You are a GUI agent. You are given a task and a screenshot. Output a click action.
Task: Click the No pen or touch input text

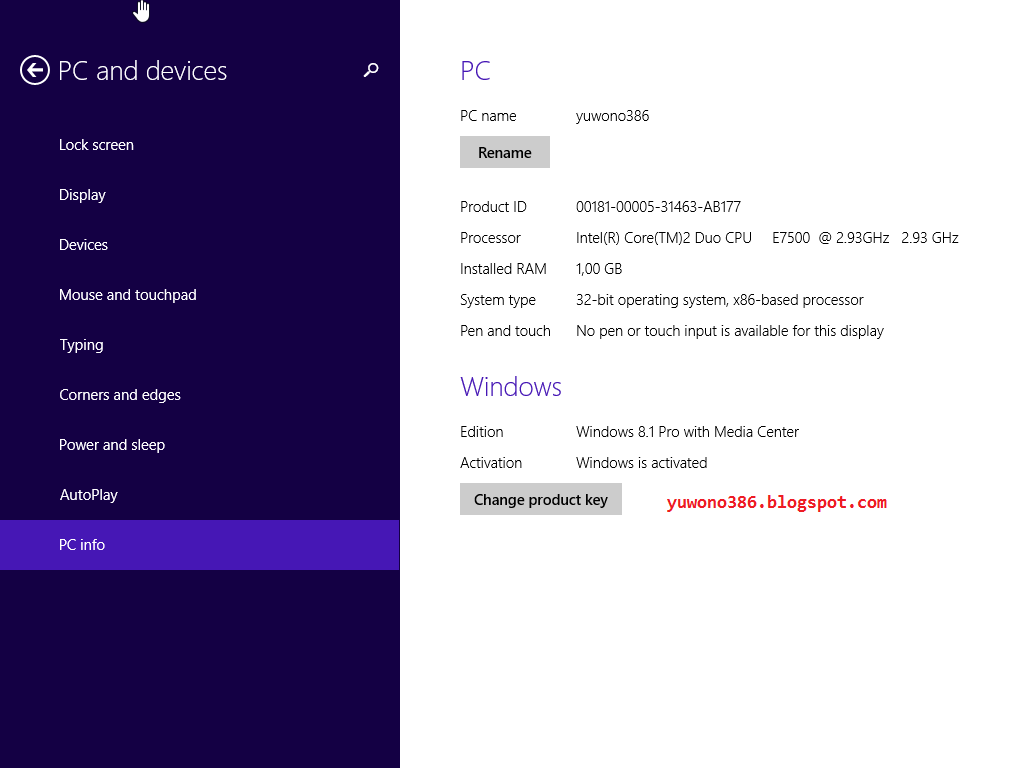click(x=729, y=331)
